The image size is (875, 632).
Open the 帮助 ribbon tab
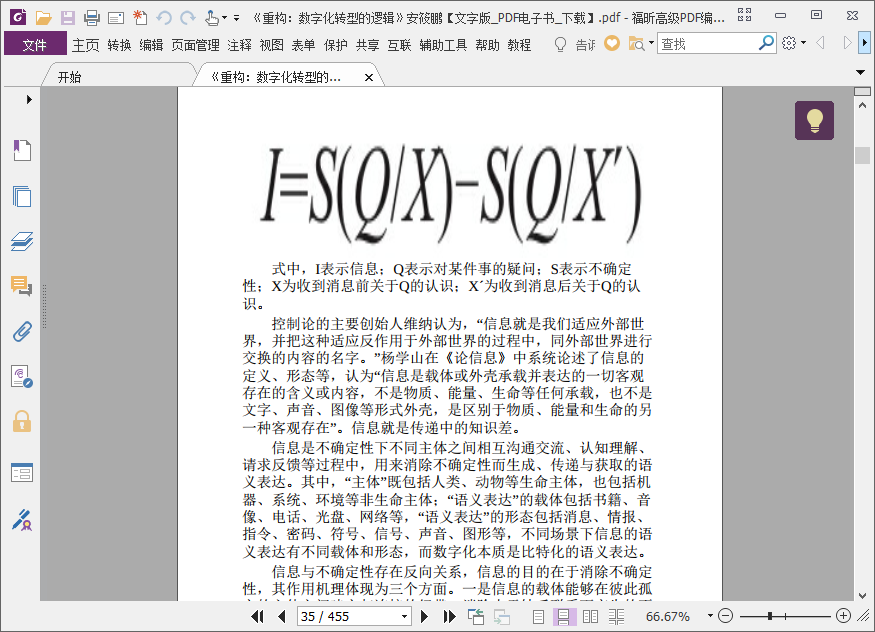tap(487, 45)
